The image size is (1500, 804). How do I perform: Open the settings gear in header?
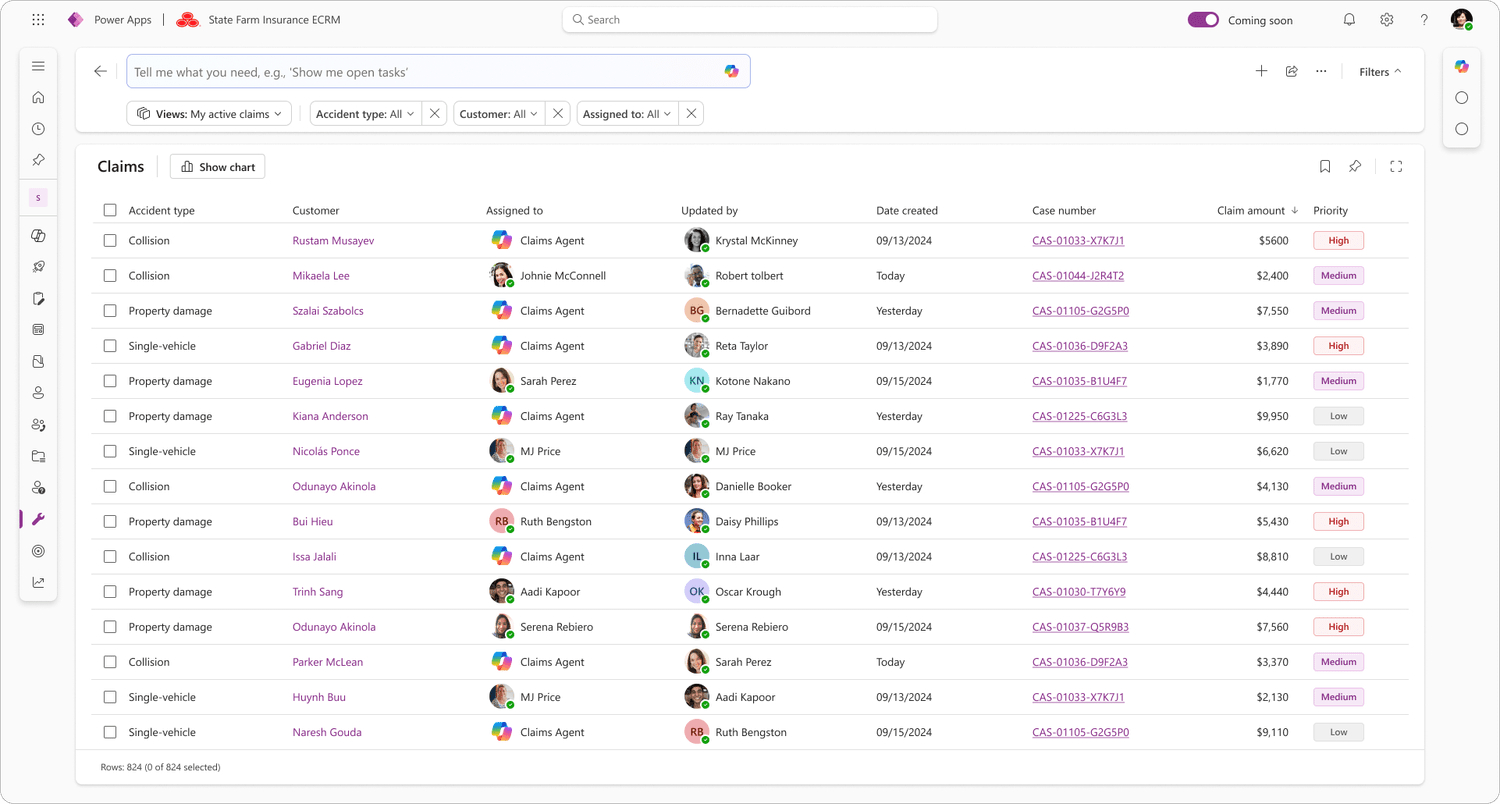[1387, 20]
